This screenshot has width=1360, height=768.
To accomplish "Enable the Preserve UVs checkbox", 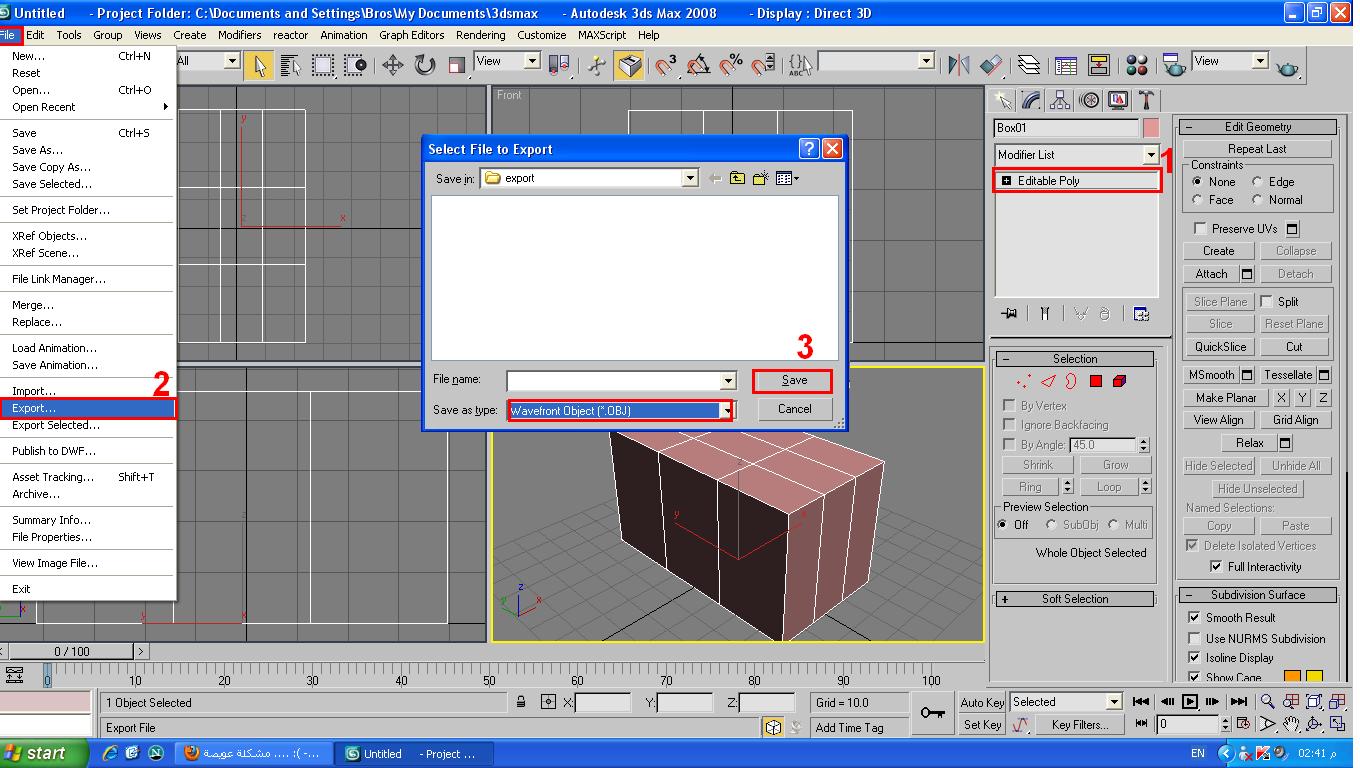I will click(x=1201, y=229).
